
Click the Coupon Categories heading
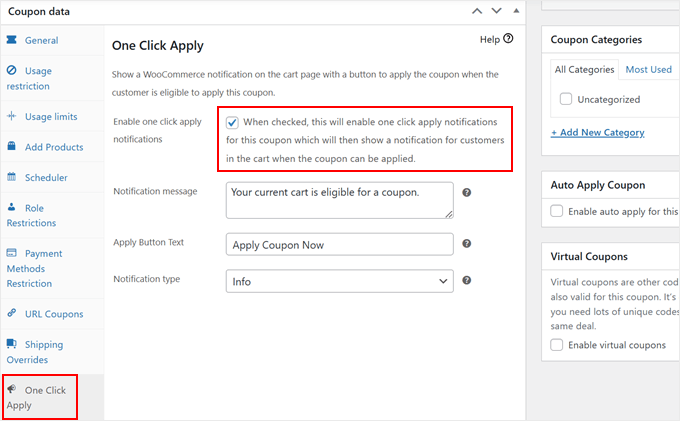tap(596, 39)
